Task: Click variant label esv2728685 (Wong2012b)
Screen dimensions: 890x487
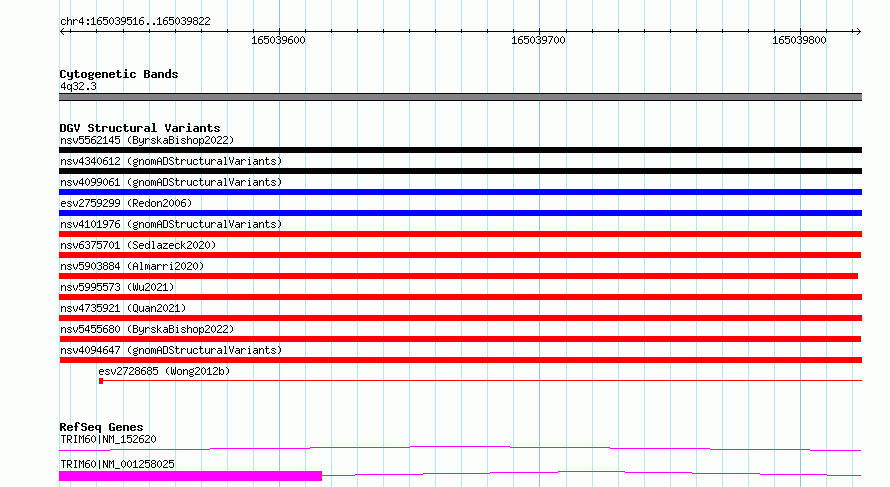Action: pos(164,371)
